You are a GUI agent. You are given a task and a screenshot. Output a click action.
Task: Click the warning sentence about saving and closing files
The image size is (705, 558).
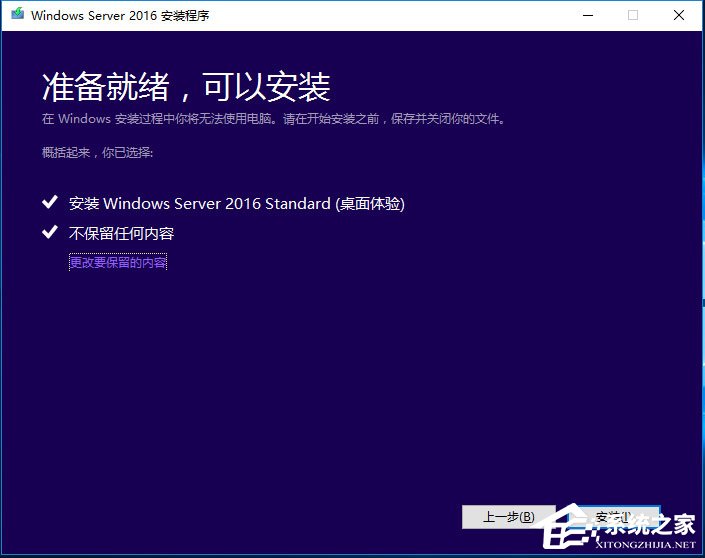[x=274, y=119]
